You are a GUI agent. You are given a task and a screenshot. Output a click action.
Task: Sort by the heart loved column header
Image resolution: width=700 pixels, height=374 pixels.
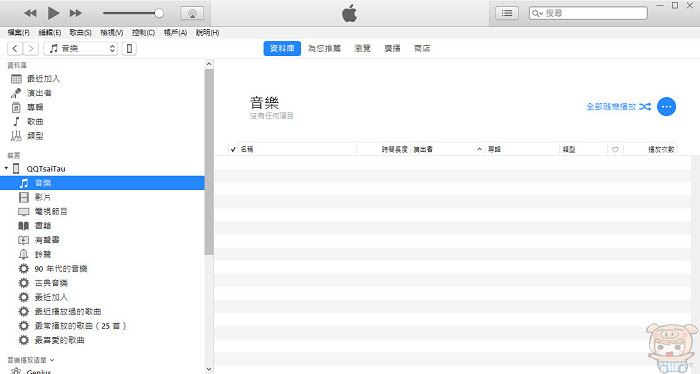tap(615, 150)
